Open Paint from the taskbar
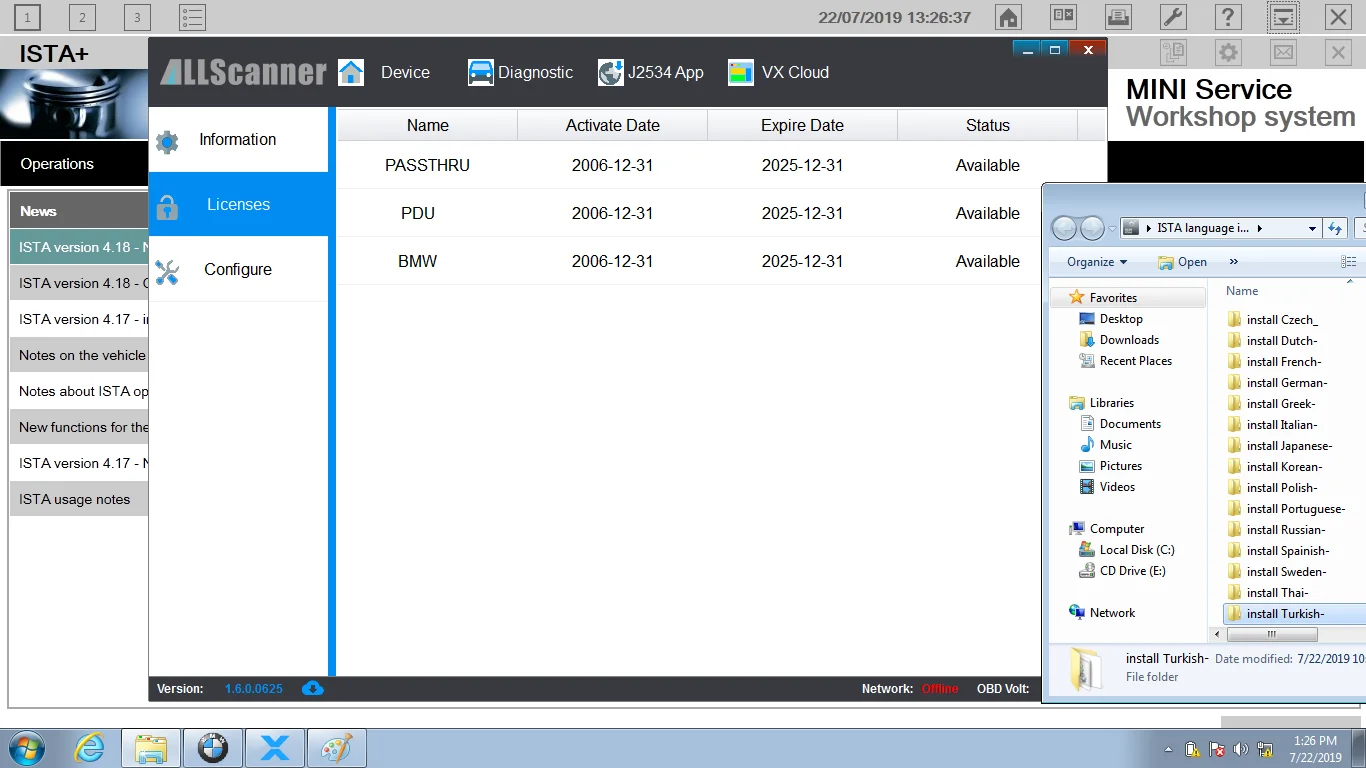The width and height of the screenshot is (1366, 768). tap(337, 748)
